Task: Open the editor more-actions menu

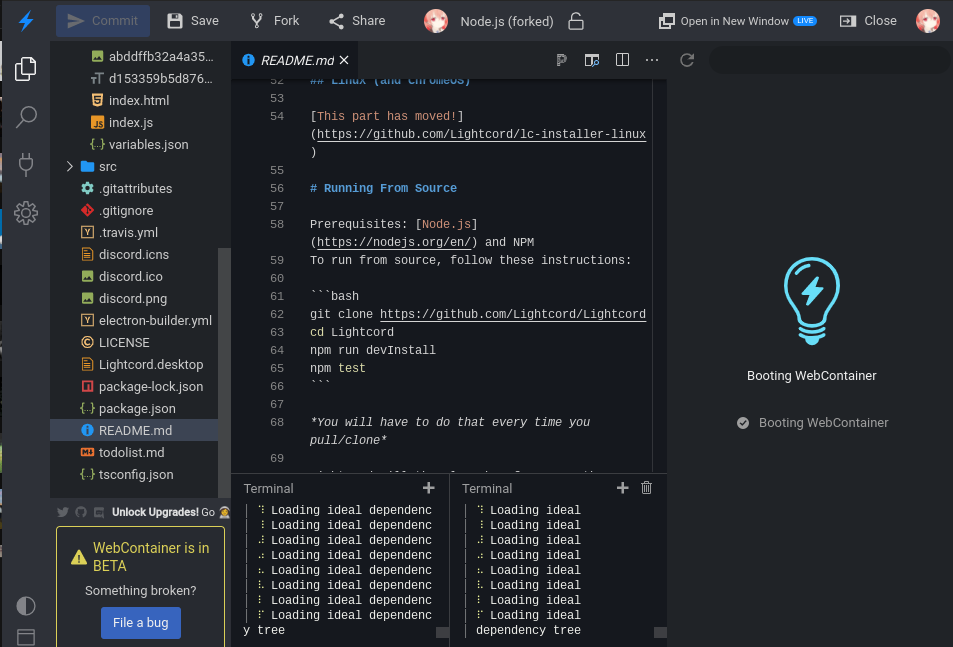Action: click(652, 60)
